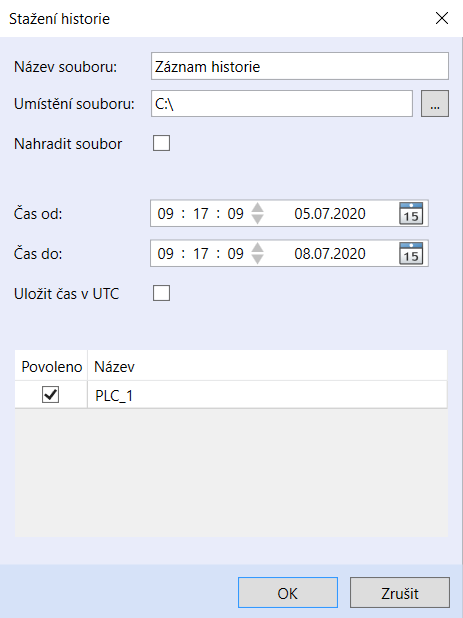Select hours value in Čas od
The width and height of the screenshot is (463, 618).
coord(165,214)
